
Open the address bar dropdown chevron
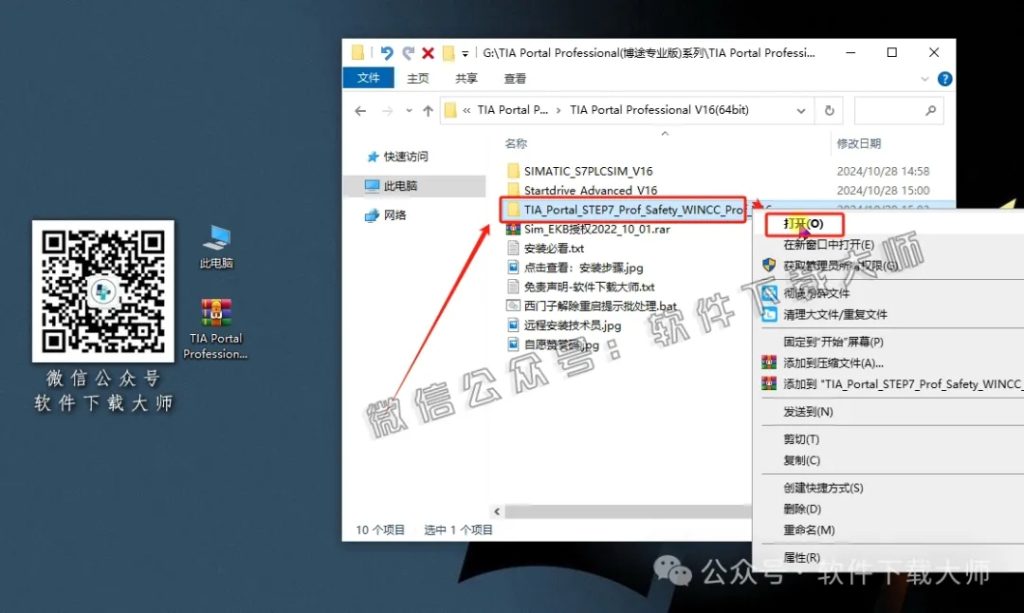pos(800,110)
